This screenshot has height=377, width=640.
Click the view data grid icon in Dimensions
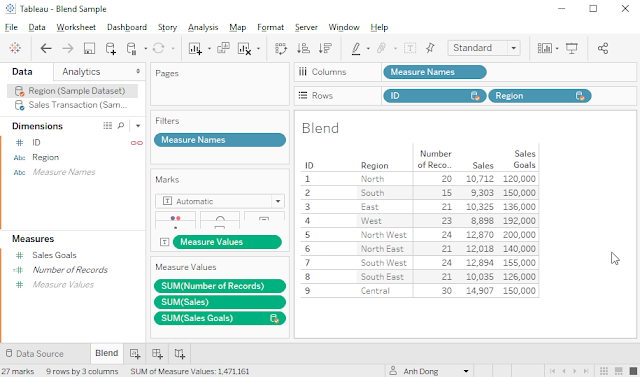pos(107,126)
